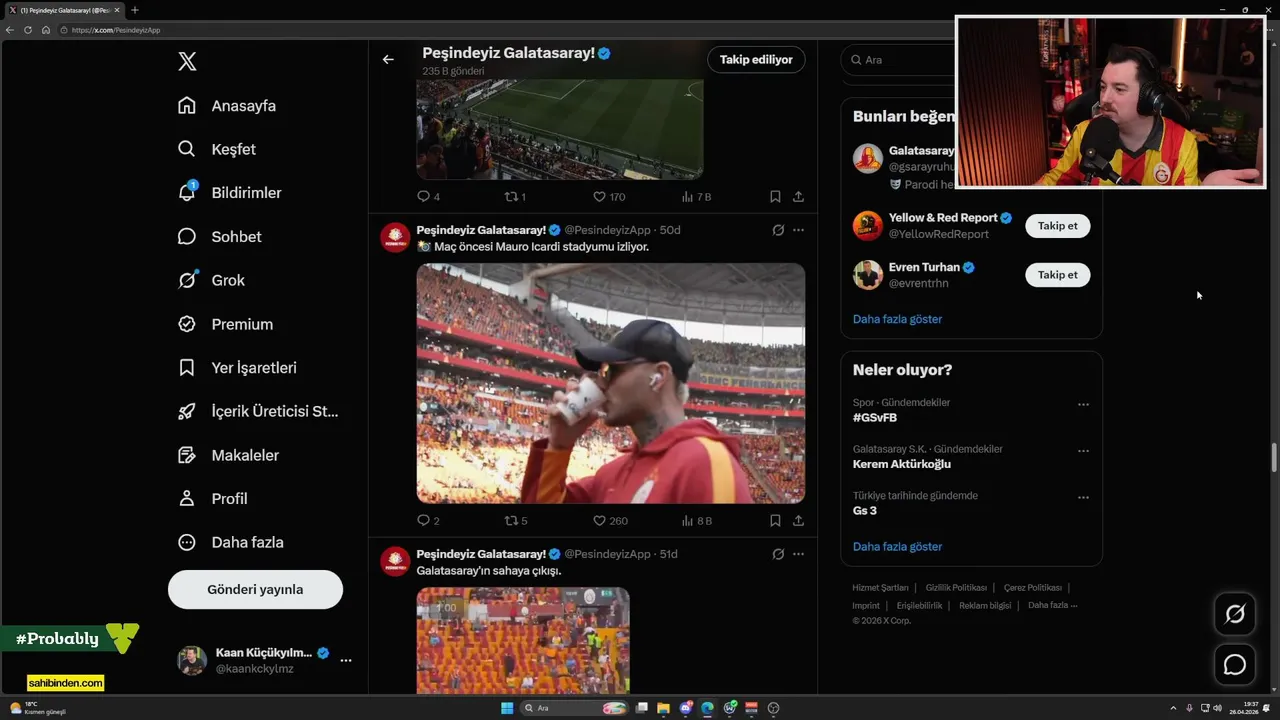Open options for the Gs 3 trend

click(x=1083, y=498)
